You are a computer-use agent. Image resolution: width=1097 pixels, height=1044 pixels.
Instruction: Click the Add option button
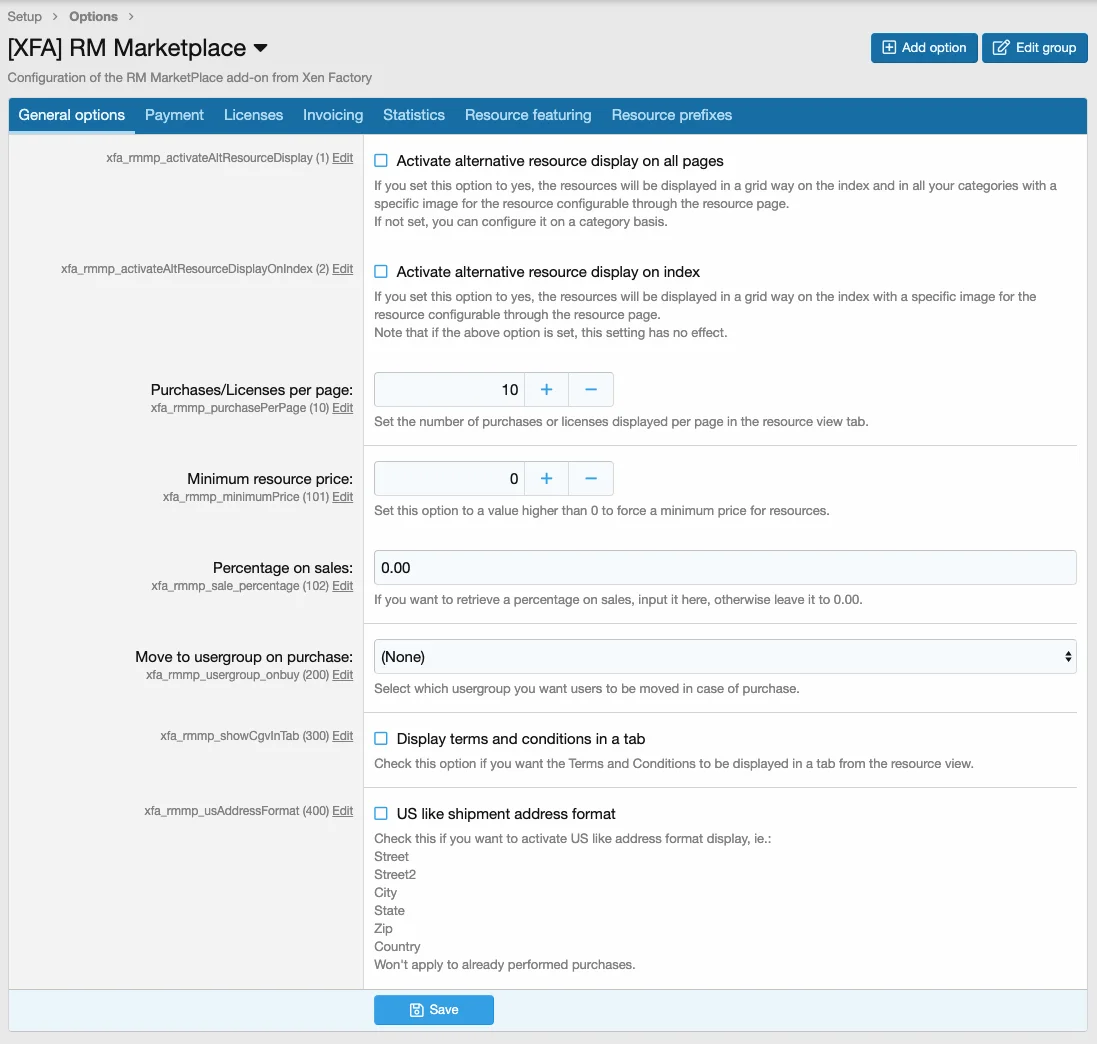pos(924,47)
